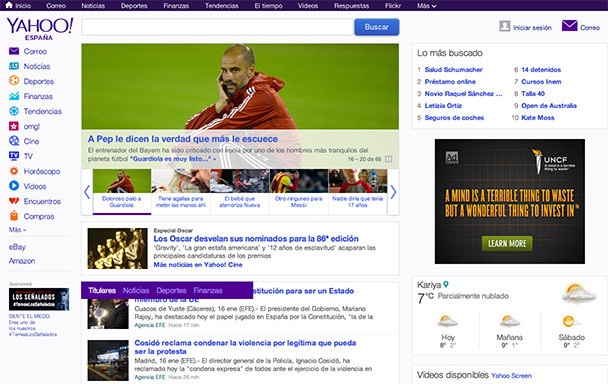Select Tiene agallas para meter thumbnail
608x384 pixels.
tap(181, 192)
